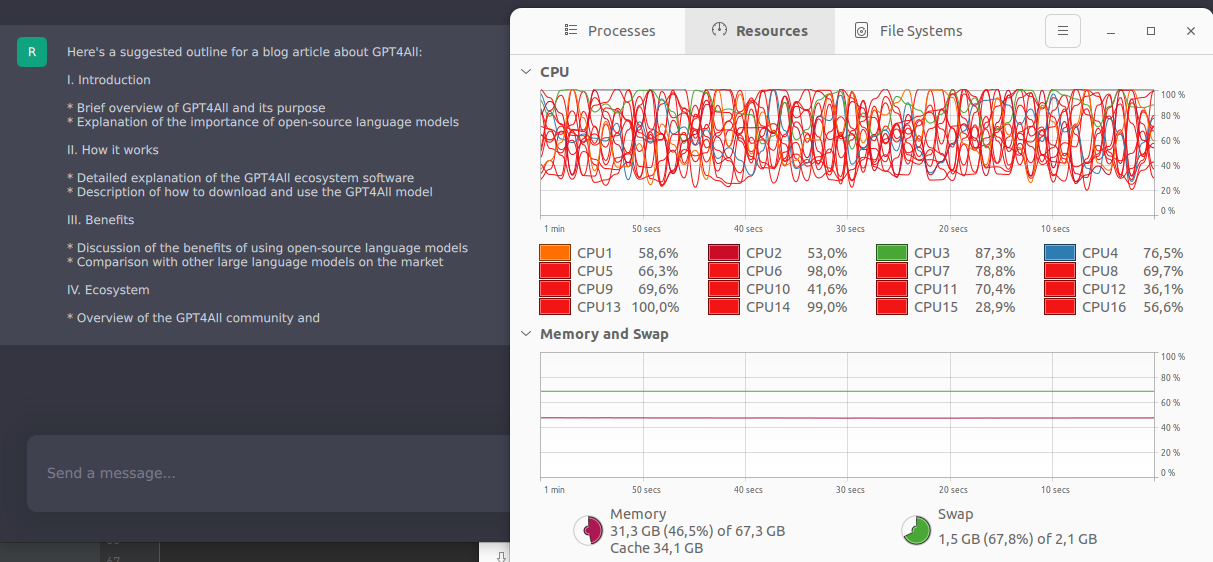Screen dimensions: 1213x562
Task: Click 'Brief overview of GPT4All' line in chat
Action: pyautogui.click(x=196, y=108)
